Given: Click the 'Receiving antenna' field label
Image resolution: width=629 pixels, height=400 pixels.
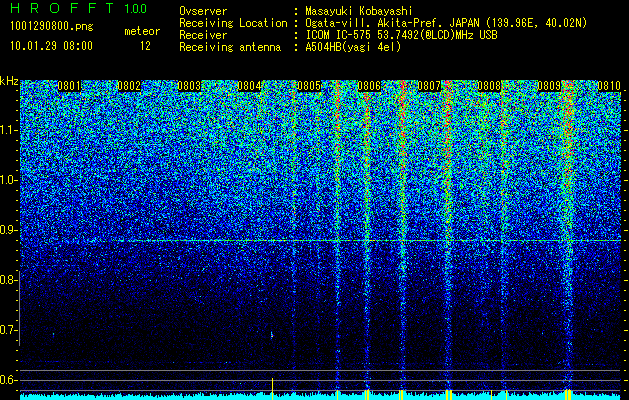Looking at the screenshot, I should tap(230, 47).
